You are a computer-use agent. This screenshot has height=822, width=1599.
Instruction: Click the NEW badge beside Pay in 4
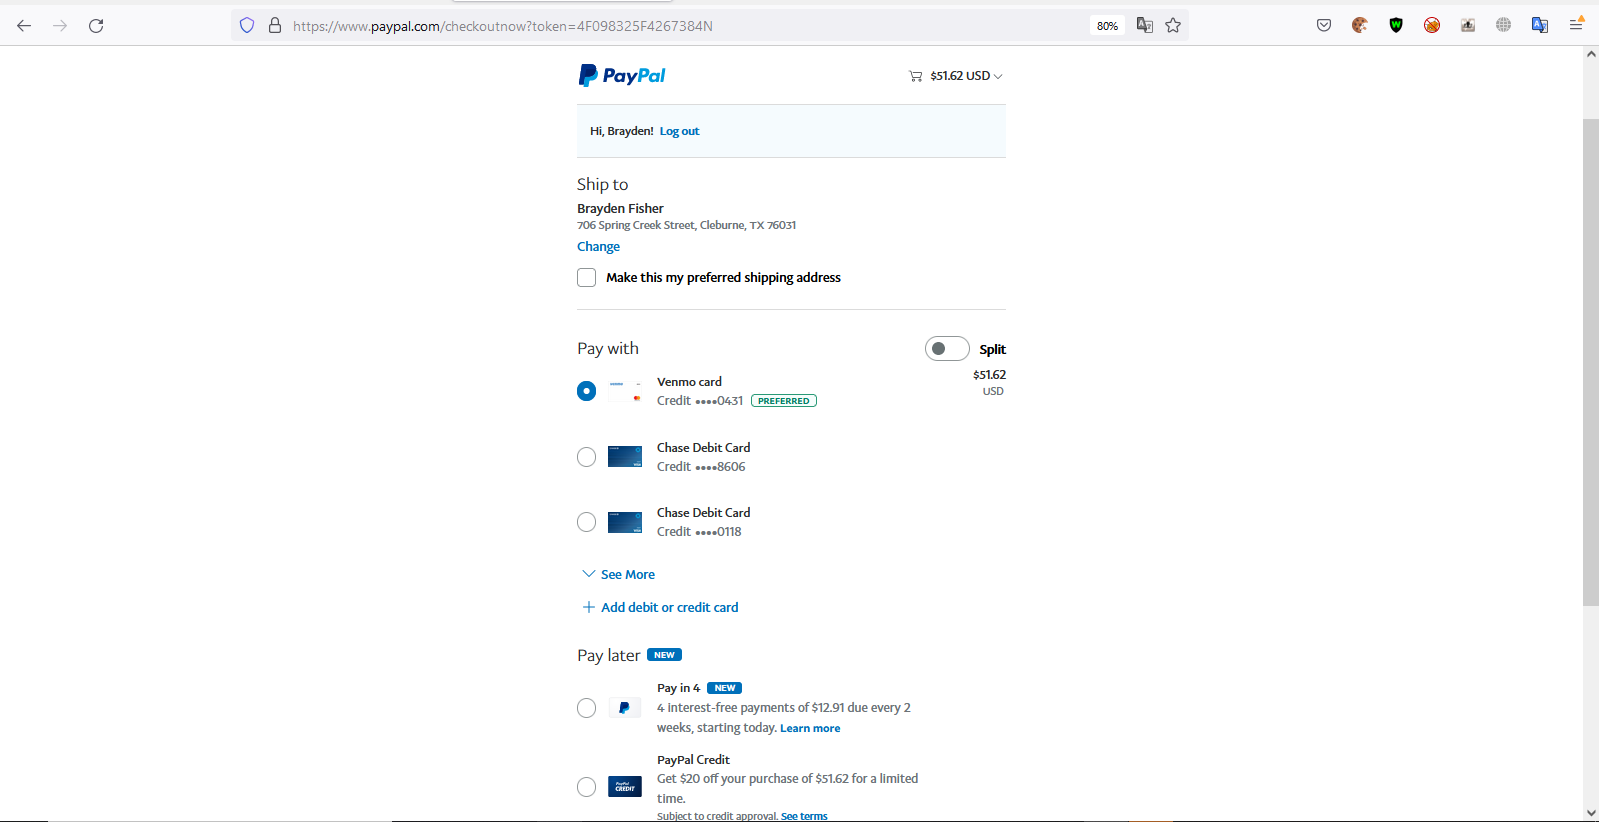pyautogui.click(x=725, y=688)
